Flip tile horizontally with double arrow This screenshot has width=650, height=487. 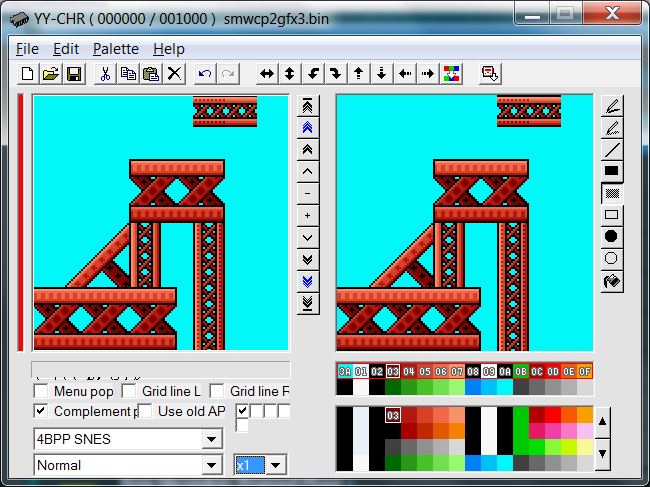[x=267, y=74]
